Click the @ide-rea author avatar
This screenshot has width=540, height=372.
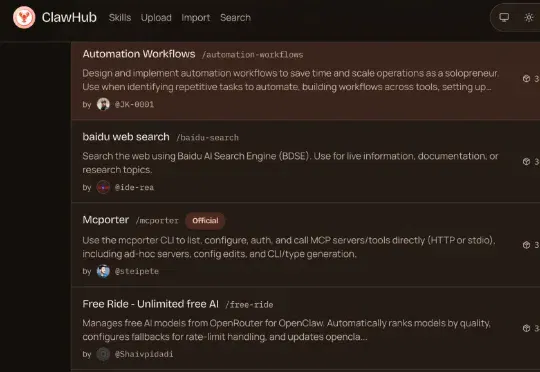tap(103, 187)
